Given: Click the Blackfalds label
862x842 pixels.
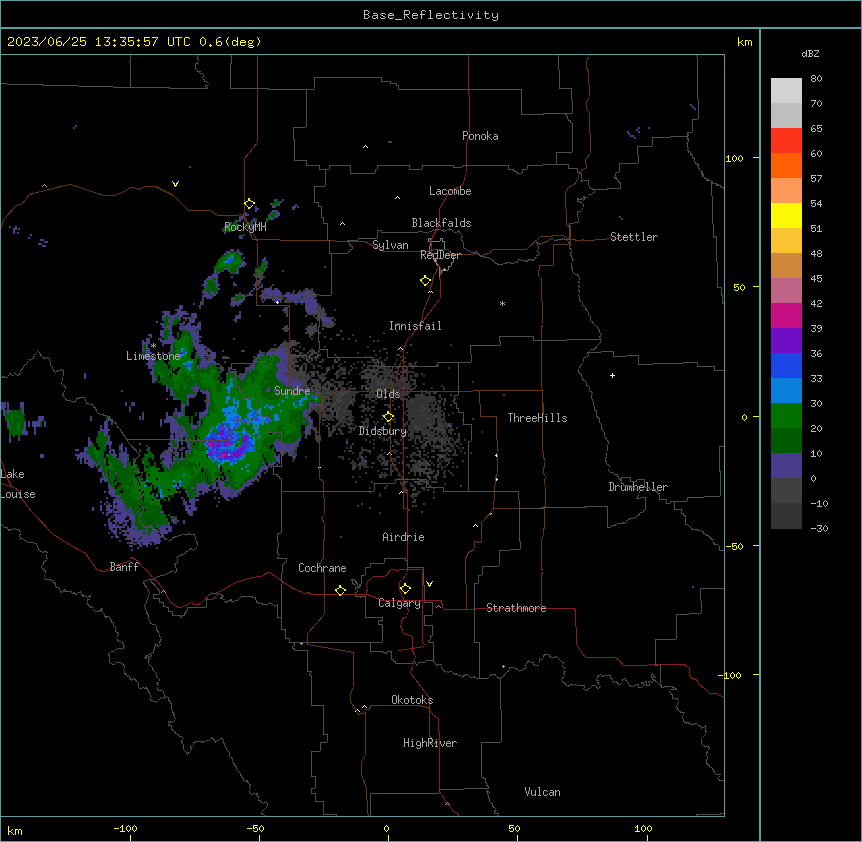Looking at the screenshot, I should click(441, 223).
